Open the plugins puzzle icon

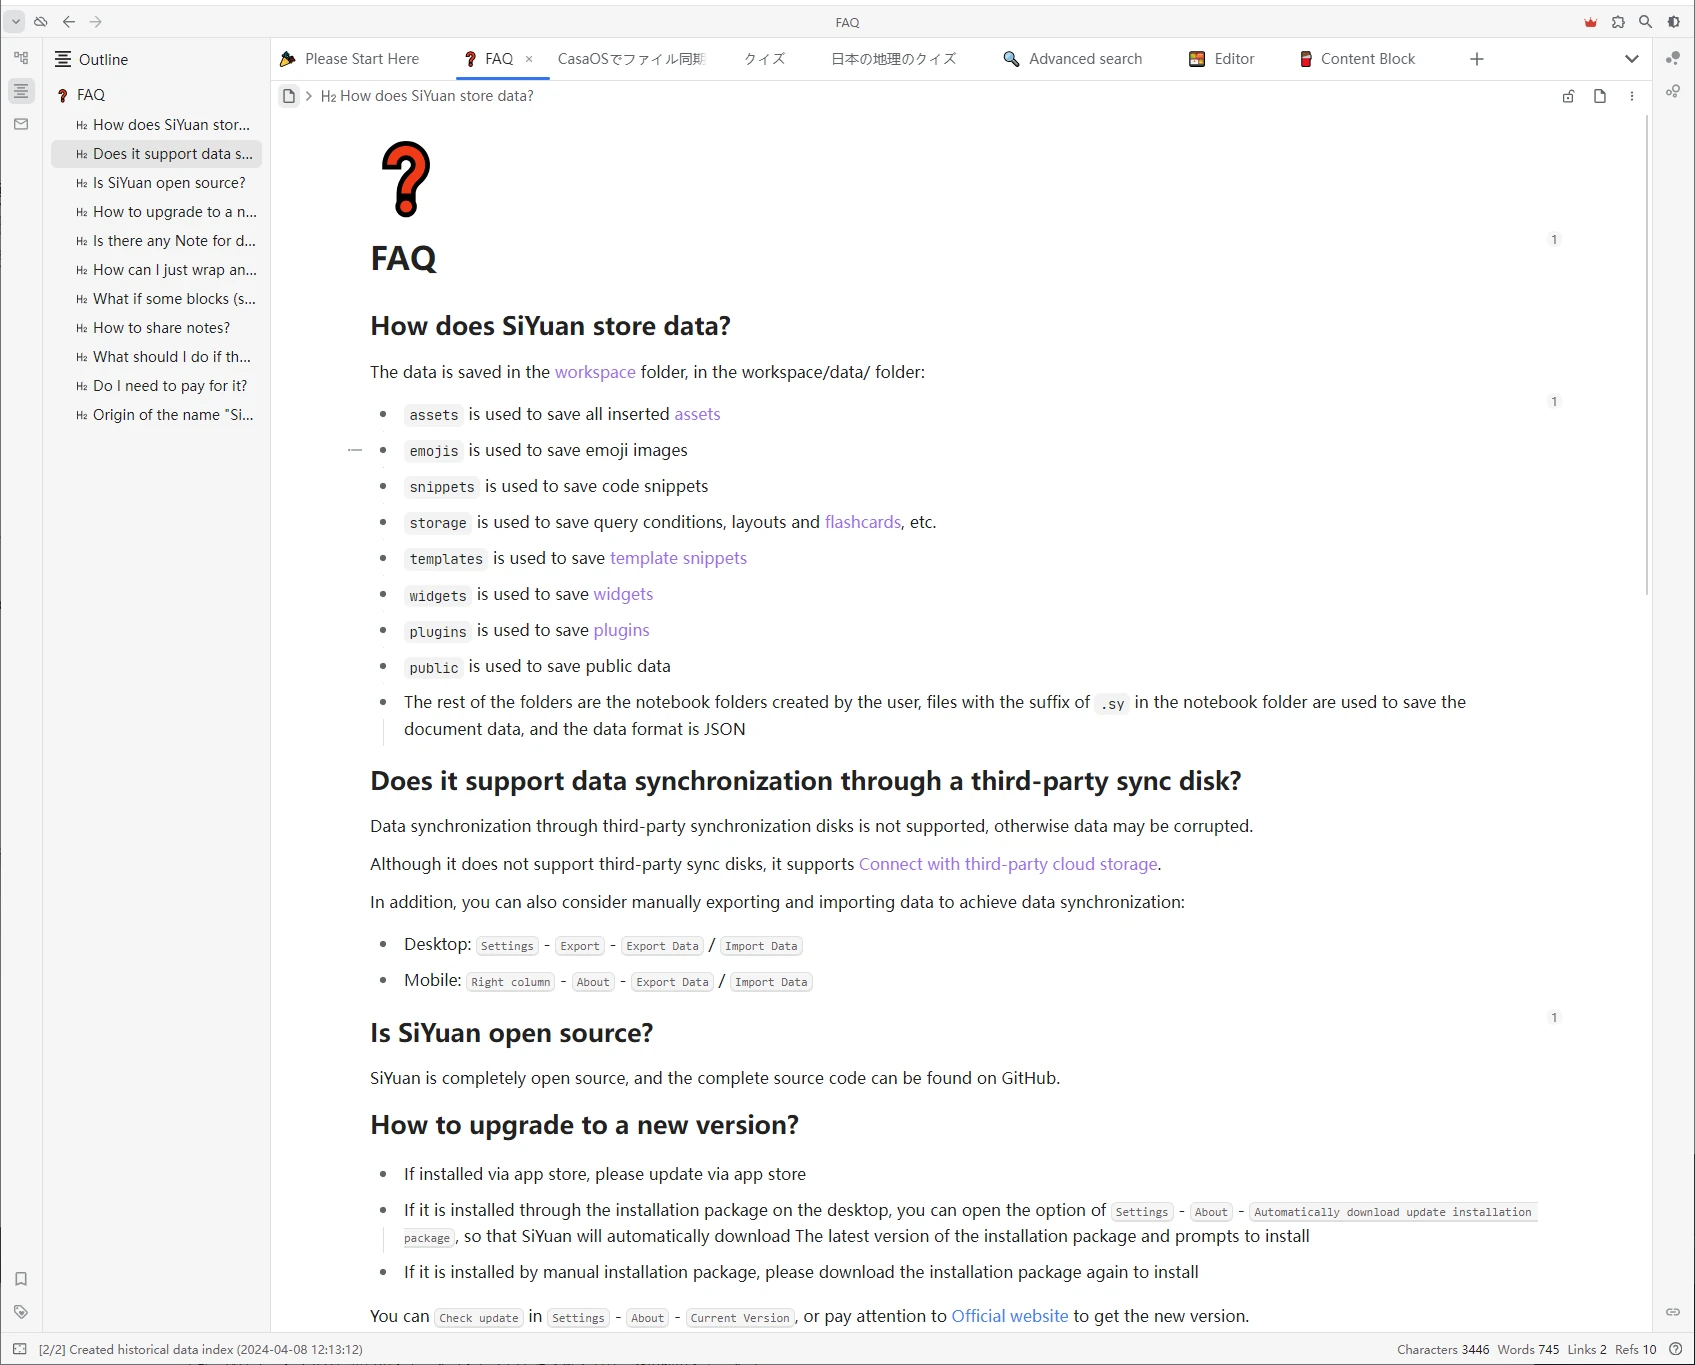click(x=1618, y=22)
